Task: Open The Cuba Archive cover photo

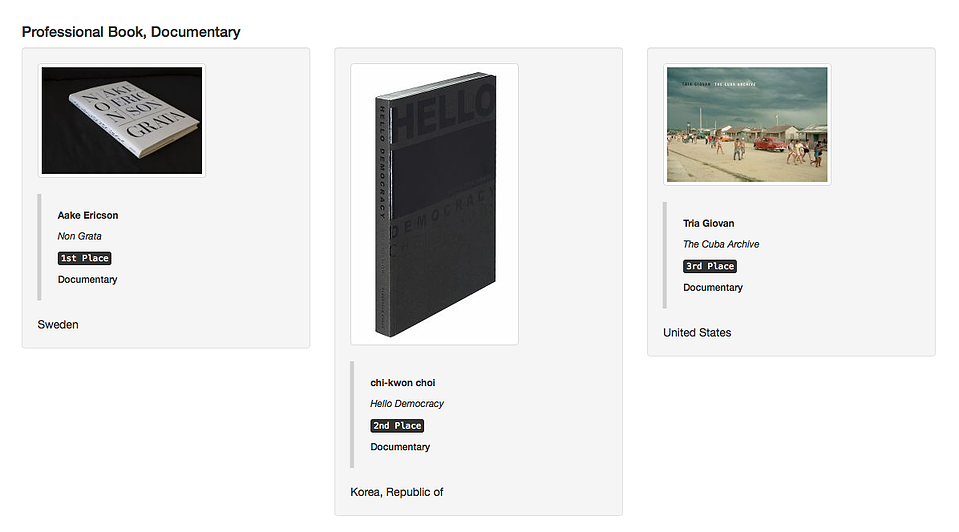Action: point(747,125)
